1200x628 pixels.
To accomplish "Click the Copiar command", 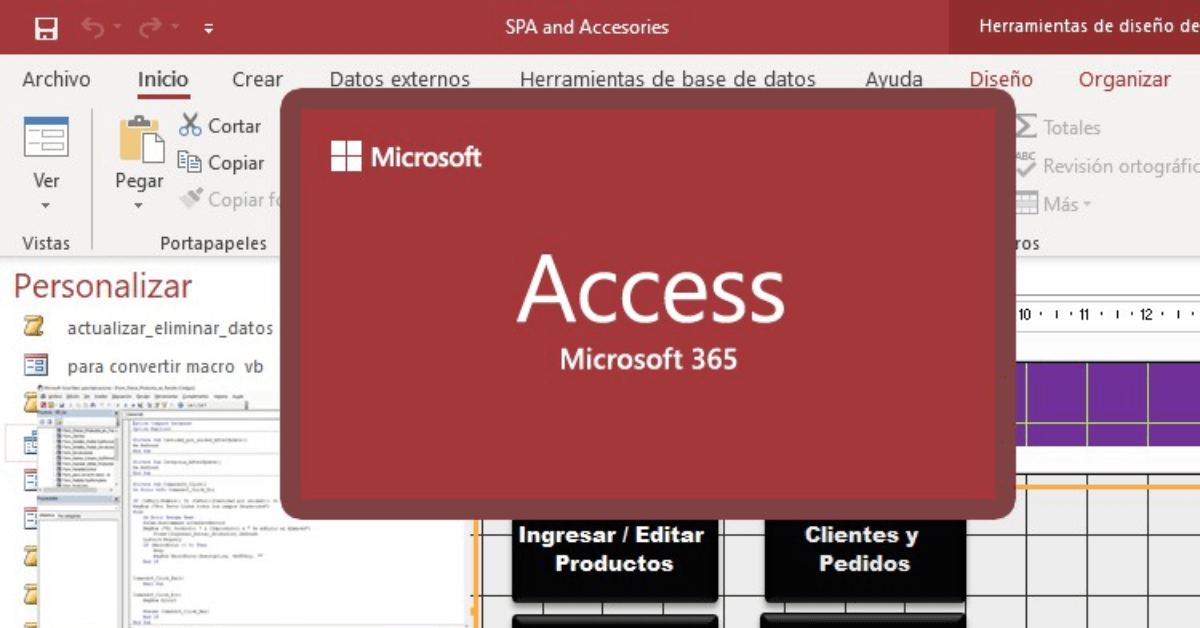I will click(x=221, y=163).
